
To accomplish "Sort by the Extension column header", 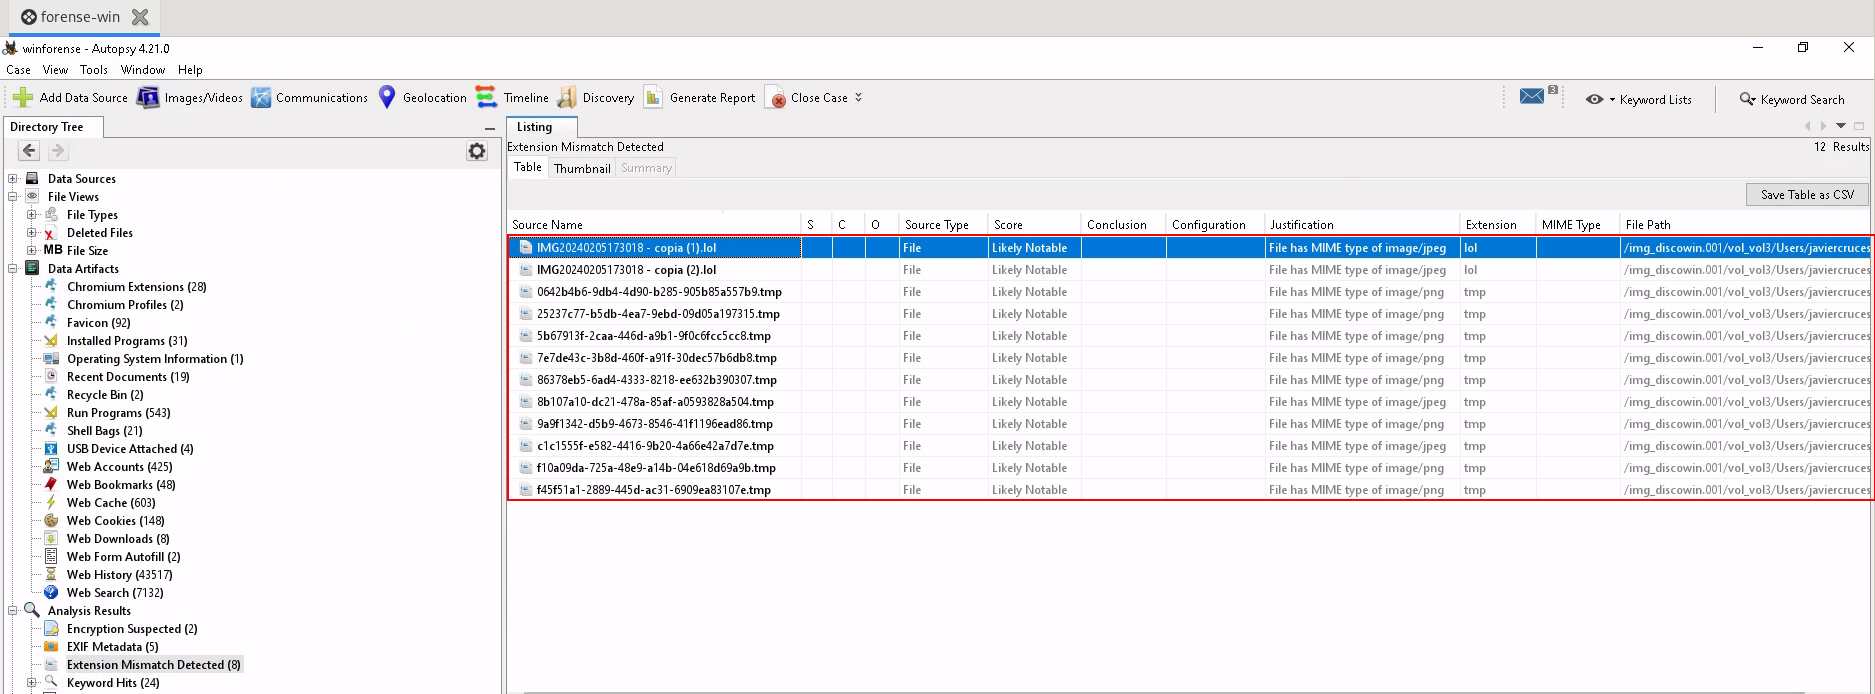I will (1498, 225).
